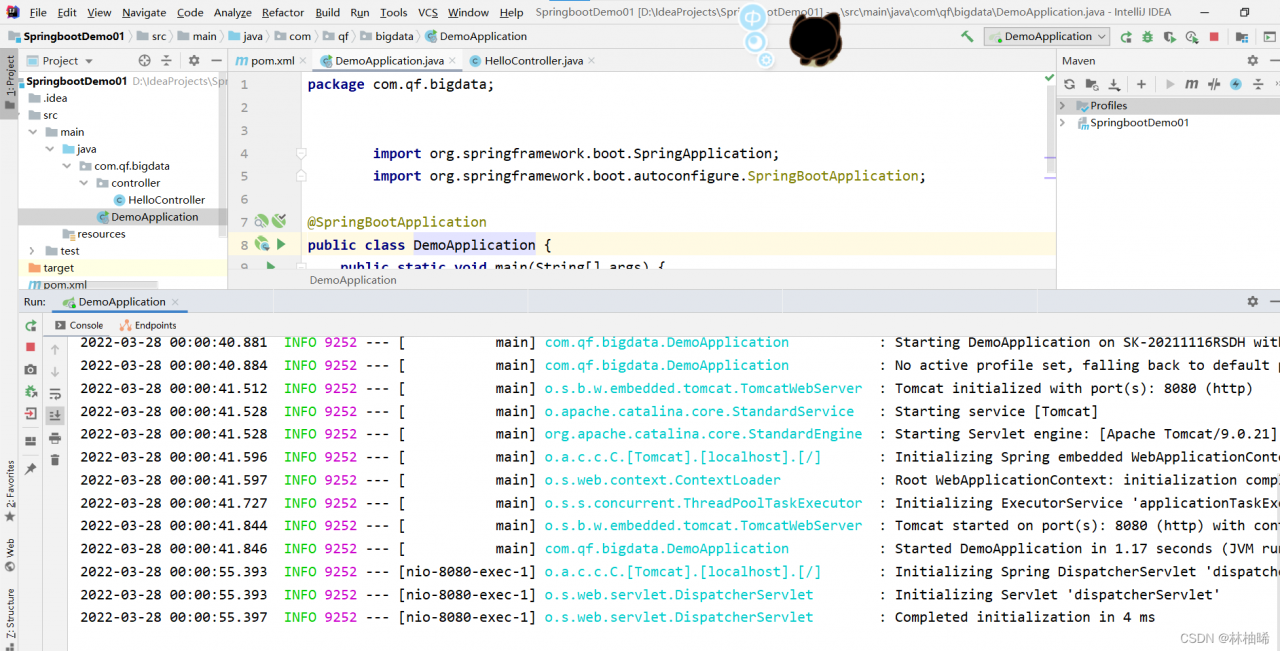
Task: Stop the application using the top toolbar square
Action: [1214, 36]
